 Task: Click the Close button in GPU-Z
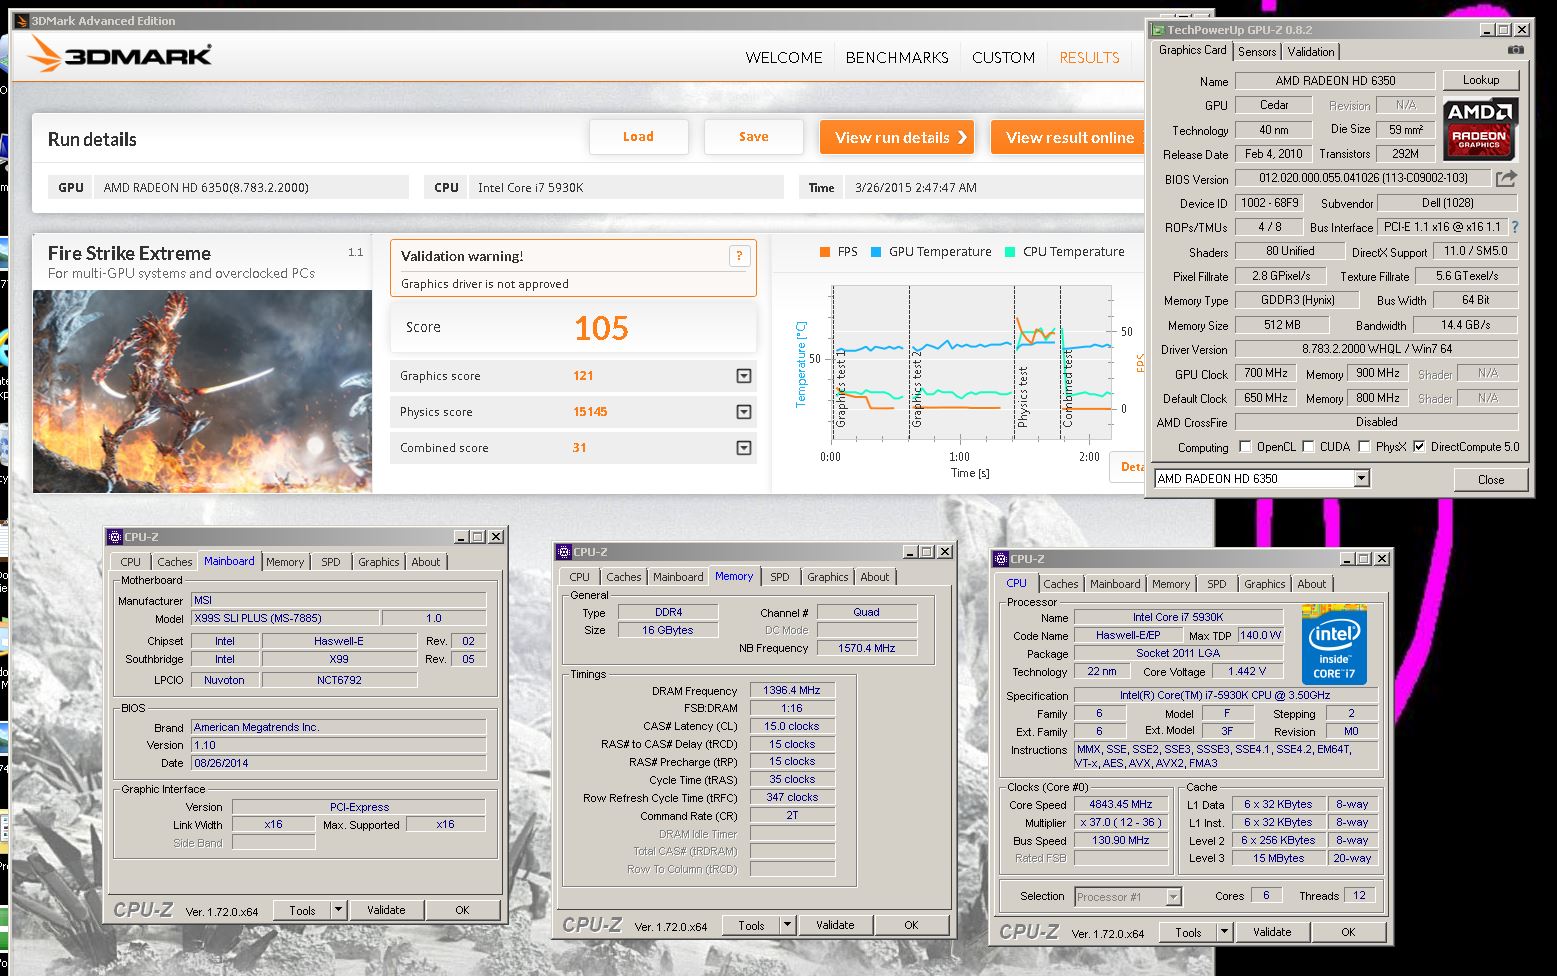point(1491,479)
